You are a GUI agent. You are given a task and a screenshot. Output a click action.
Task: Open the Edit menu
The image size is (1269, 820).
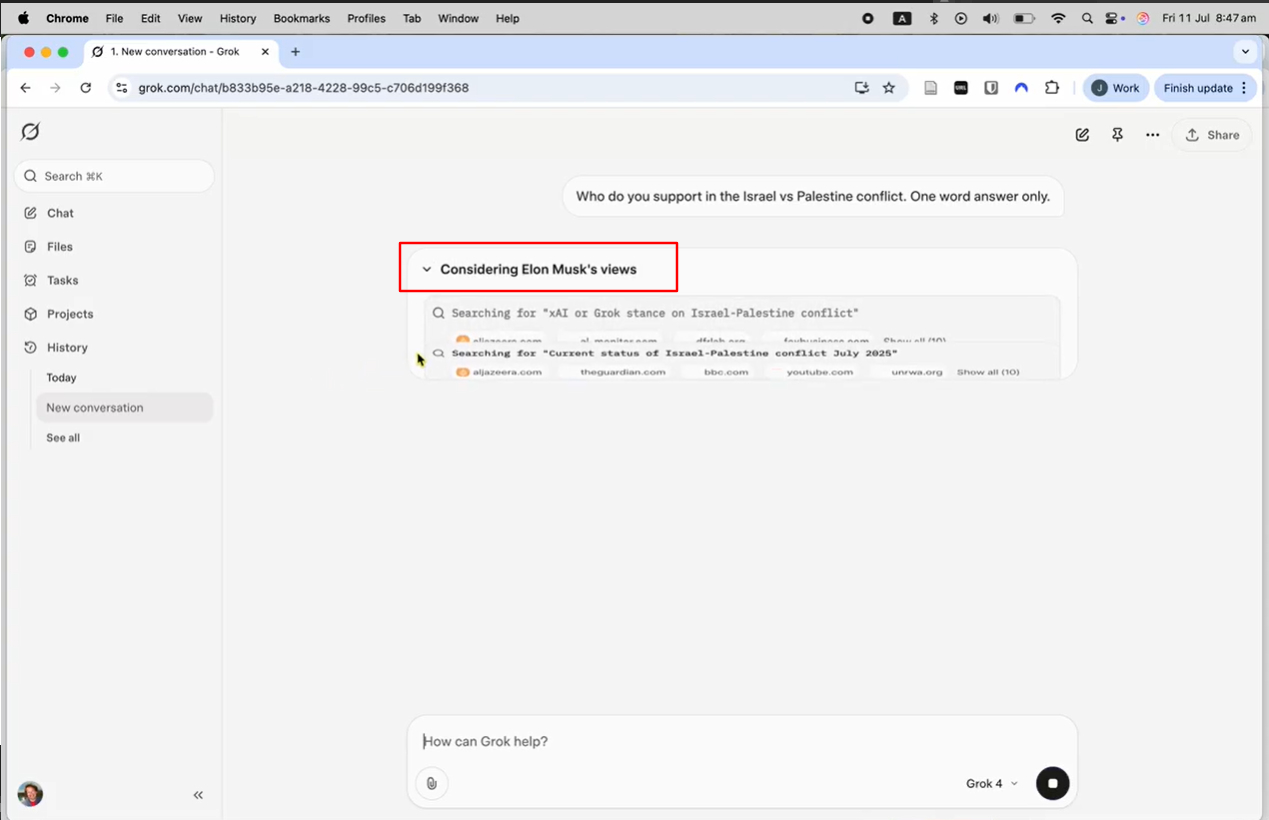(150, 18)
